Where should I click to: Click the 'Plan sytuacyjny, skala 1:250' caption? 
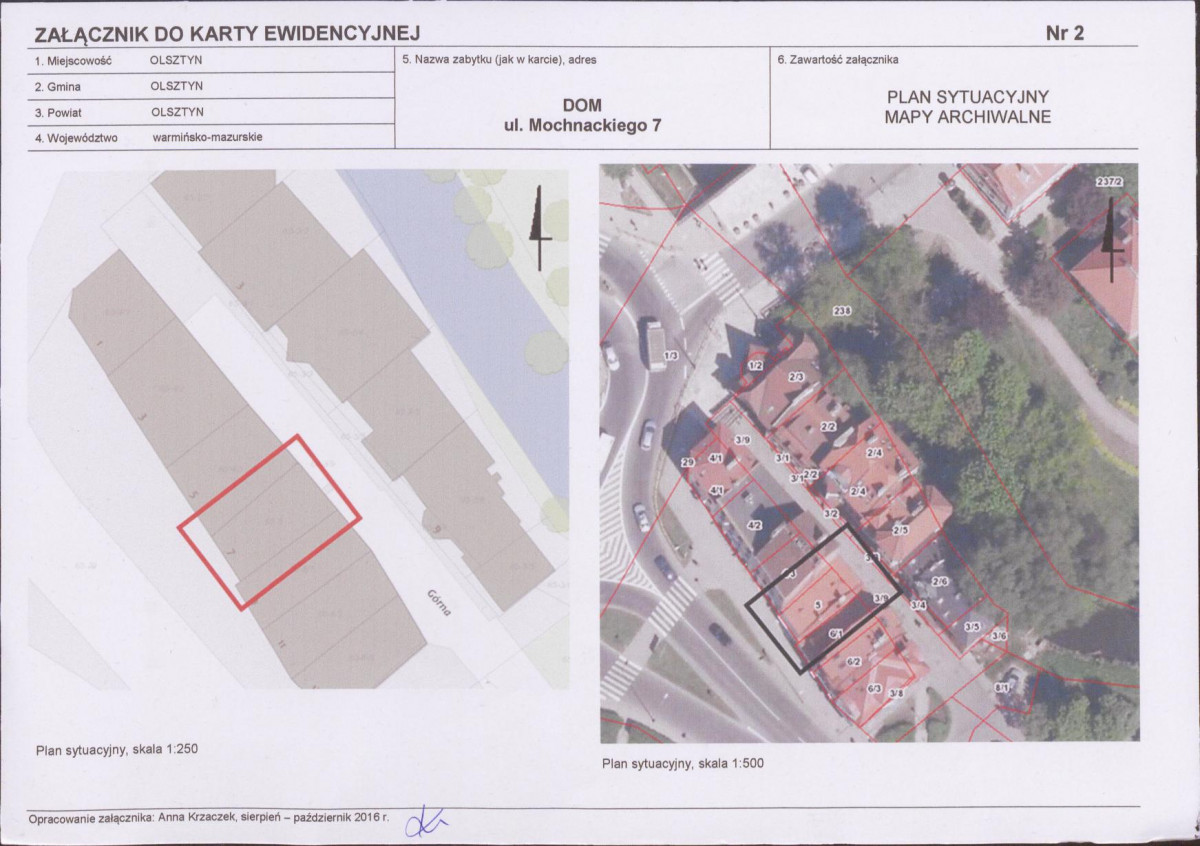coord(111,749)
